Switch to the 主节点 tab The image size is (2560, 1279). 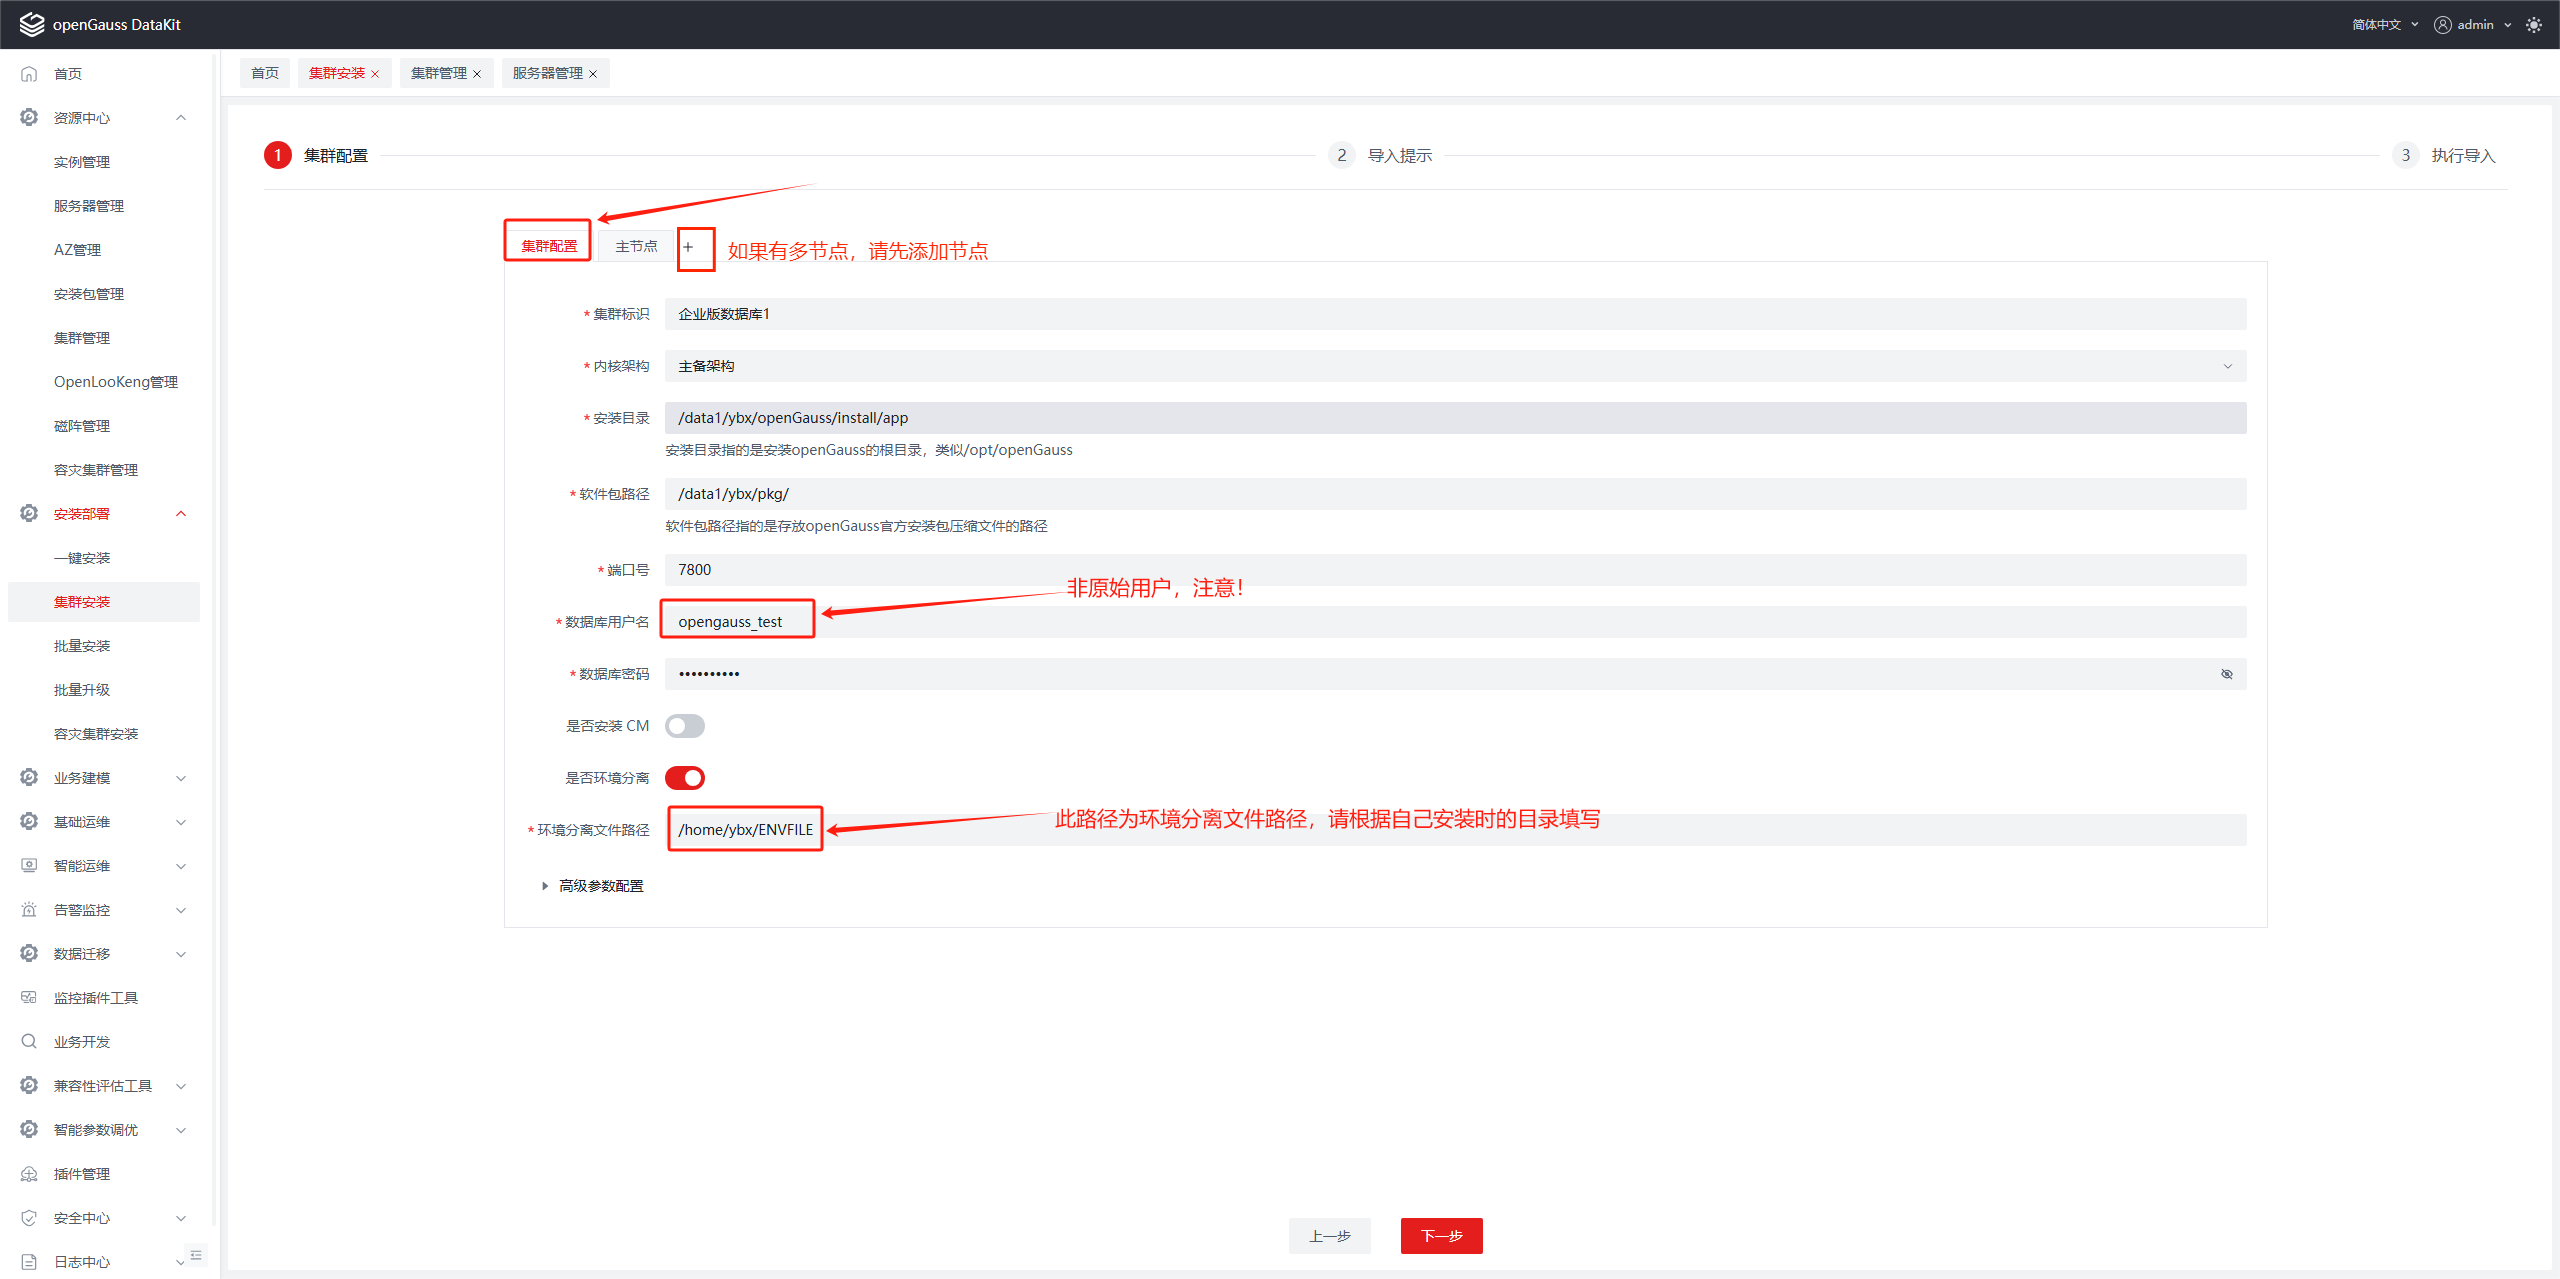[x=636, y=247]
